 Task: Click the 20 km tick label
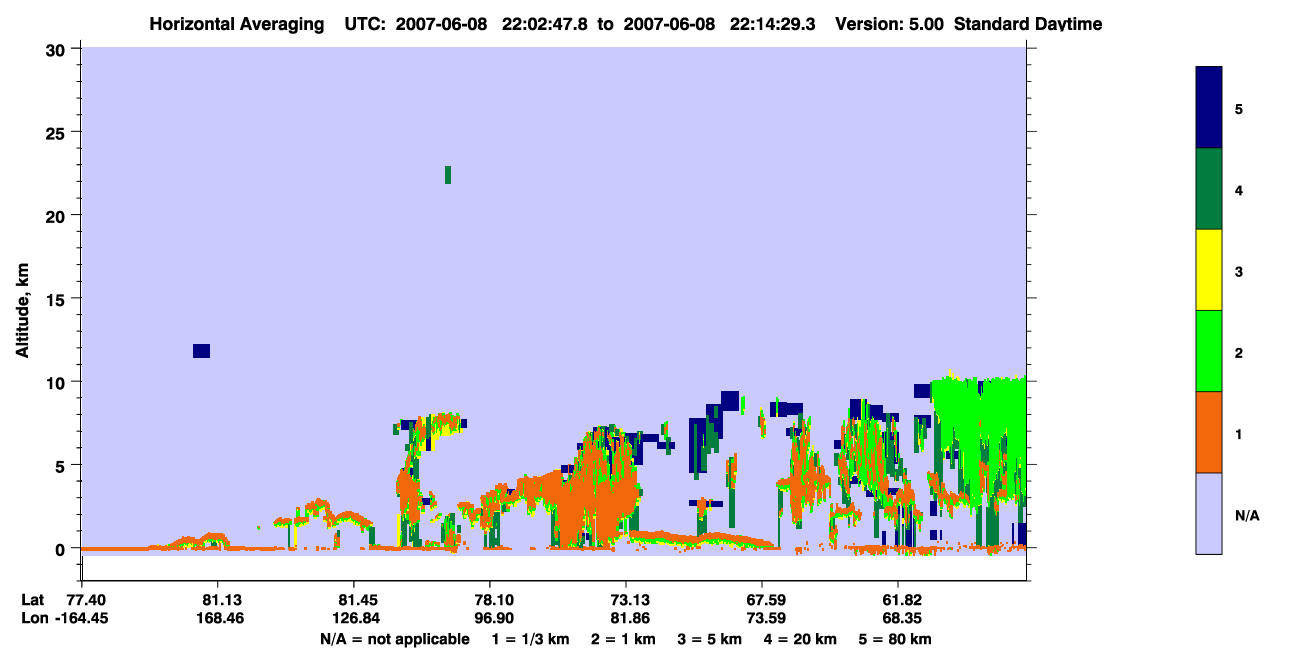coord(57,215)
